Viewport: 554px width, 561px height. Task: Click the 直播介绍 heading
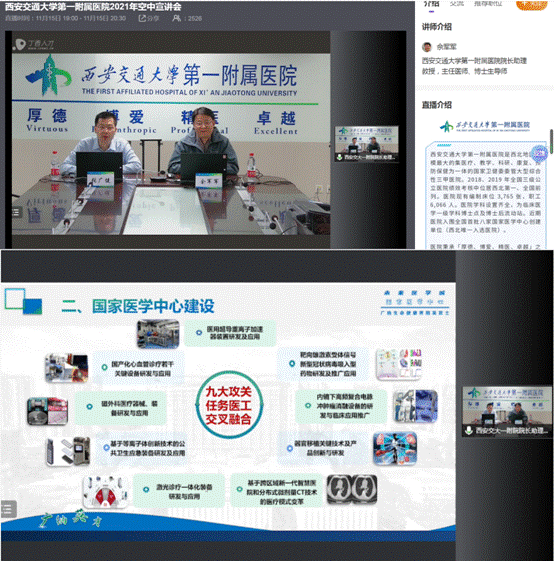click(437, 105)
